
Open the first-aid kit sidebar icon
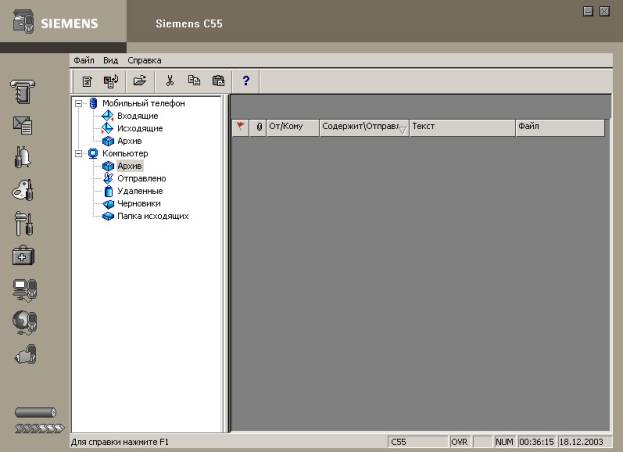(x=23, y=255)
